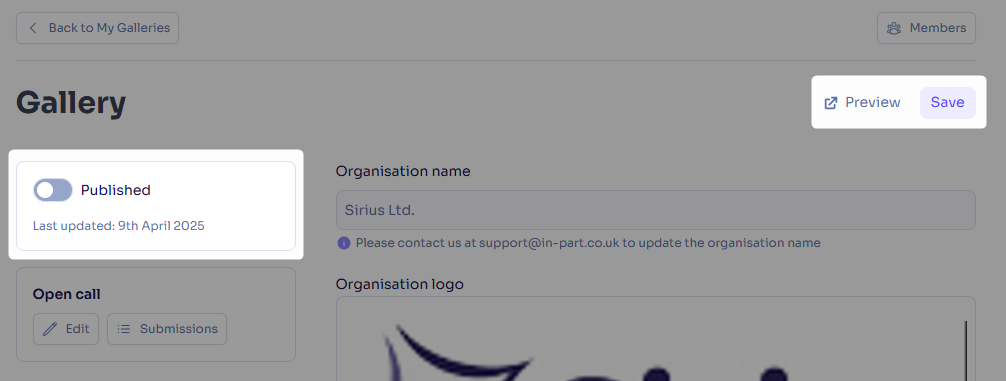The image size is (1006, 381).
Task: Click the Organisation name field
Action: [656, 210]
